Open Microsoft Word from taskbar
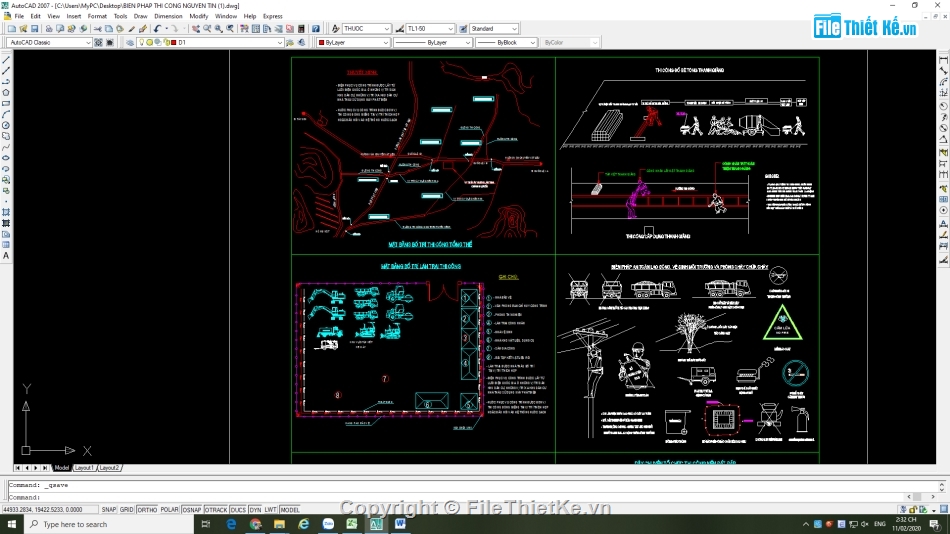Image resolution: width=950 pixels, height=534 pixels. pos(400,524)
